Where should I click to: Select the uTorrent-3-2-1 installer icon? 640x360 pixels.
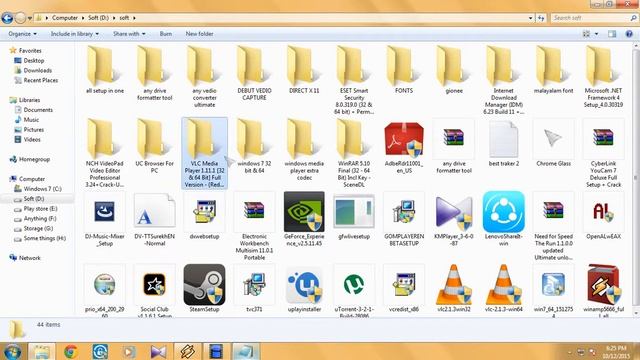pos(354,284)
